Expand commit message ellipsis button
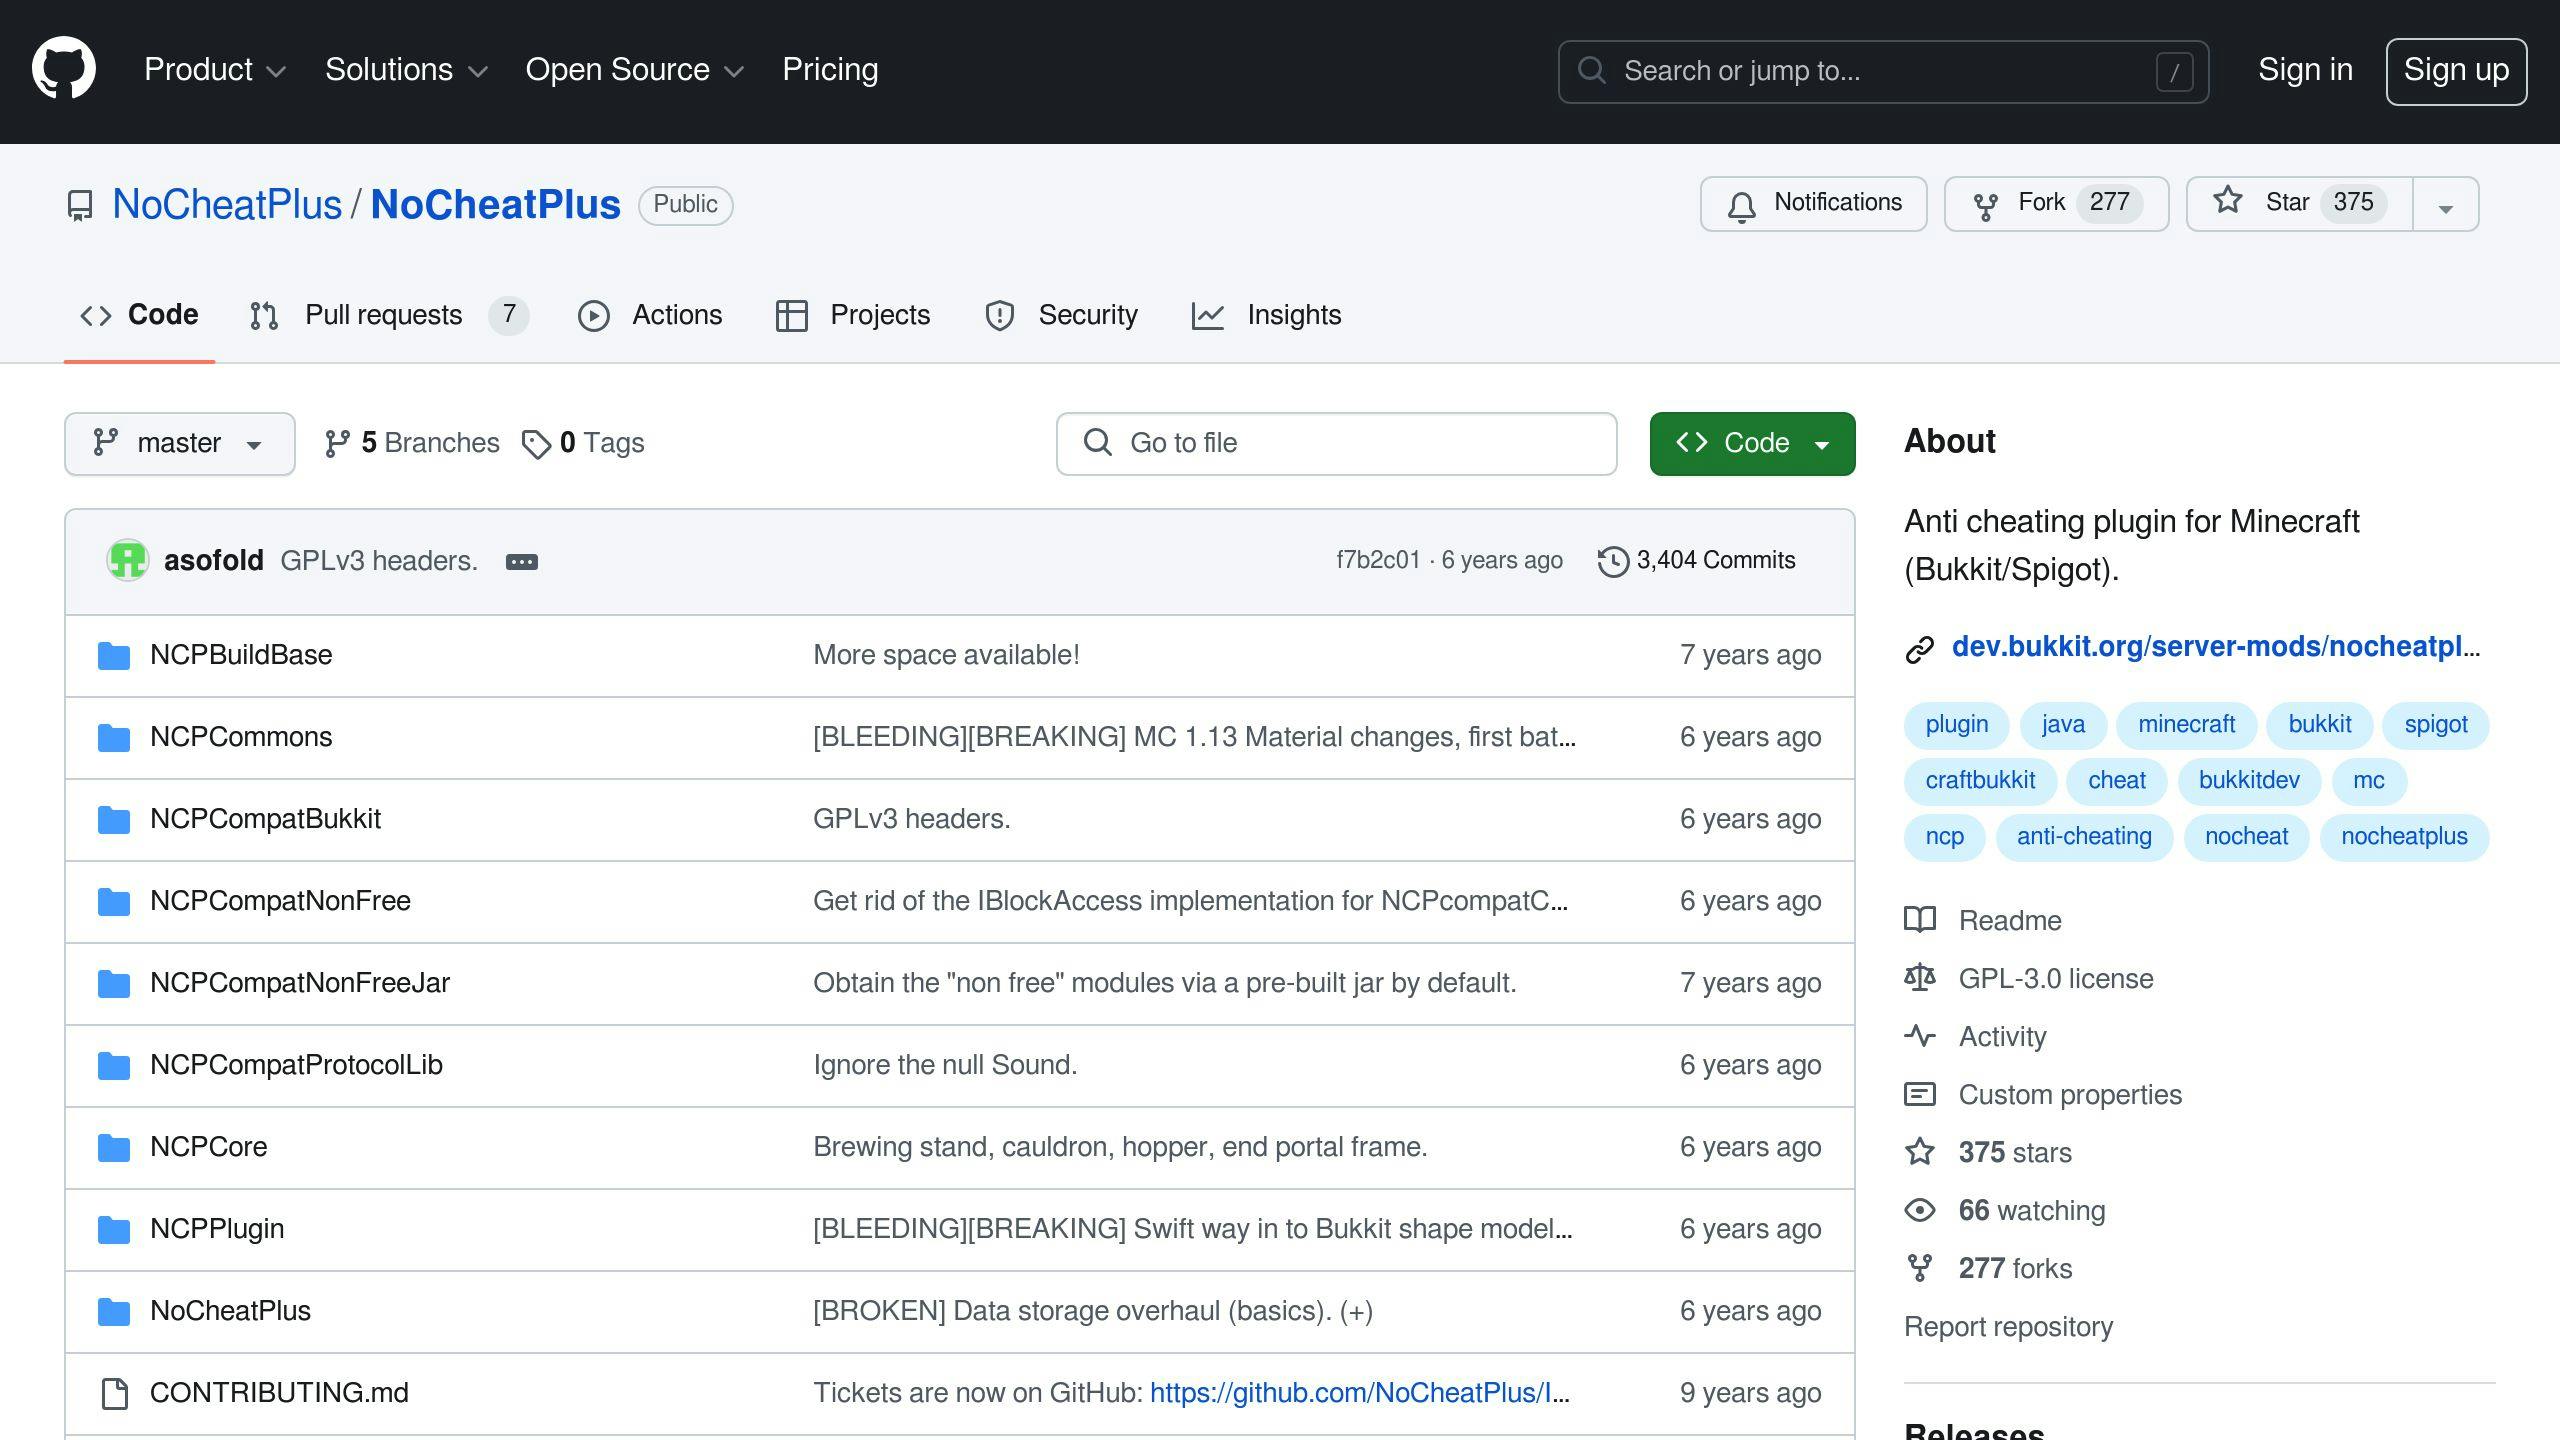Image resolution: width=2560 pixels, height=1440 pixels. 522,562
